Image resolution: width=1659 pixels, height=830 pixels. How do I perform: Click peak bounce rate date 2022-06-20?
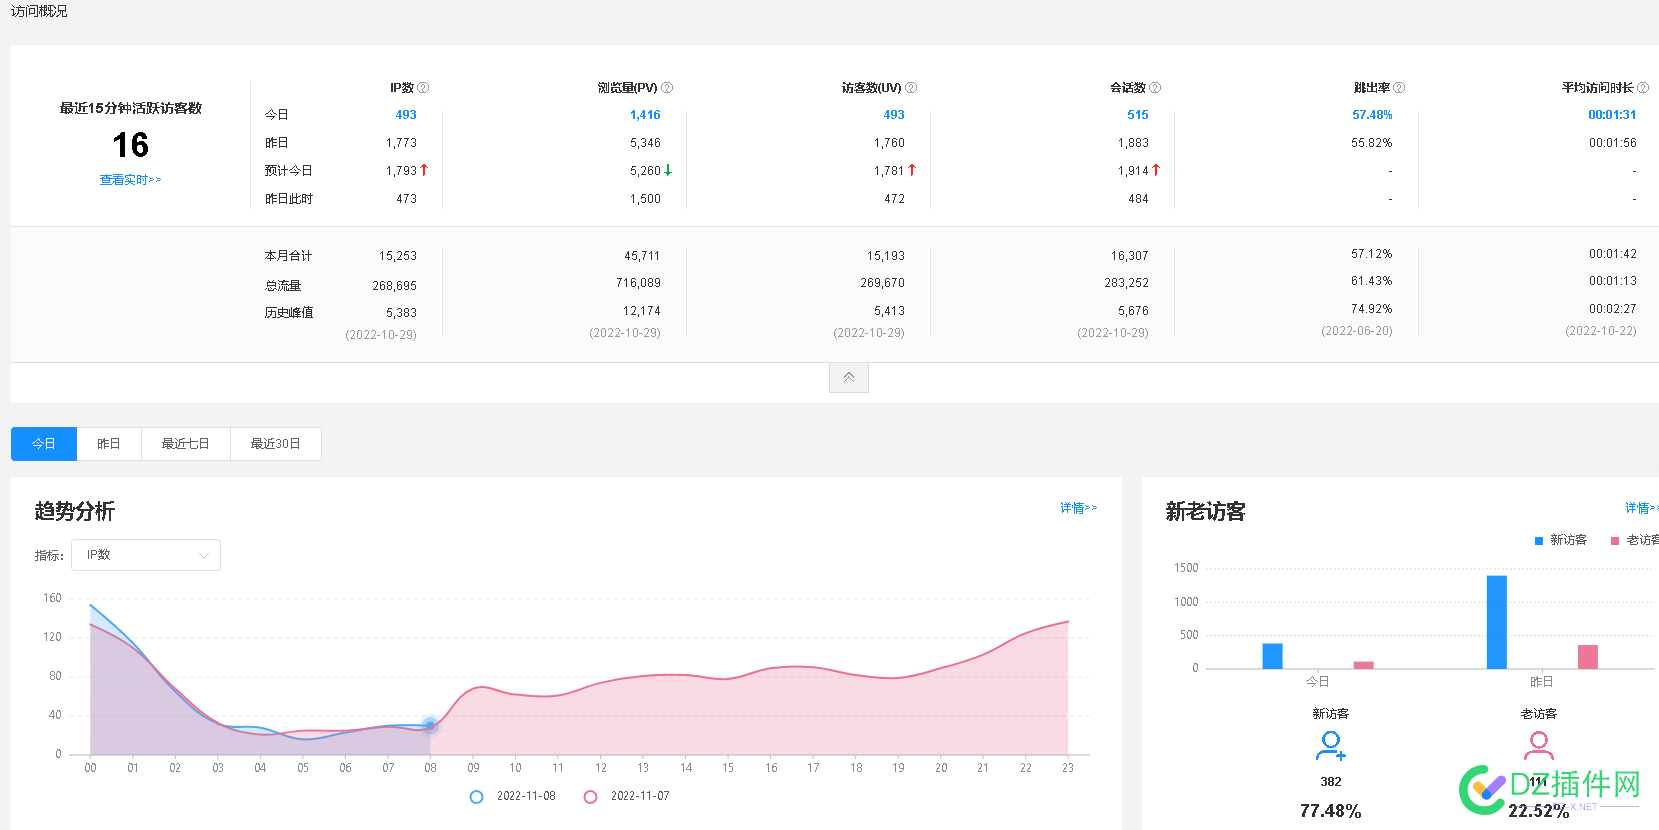tap(1357, 331)
